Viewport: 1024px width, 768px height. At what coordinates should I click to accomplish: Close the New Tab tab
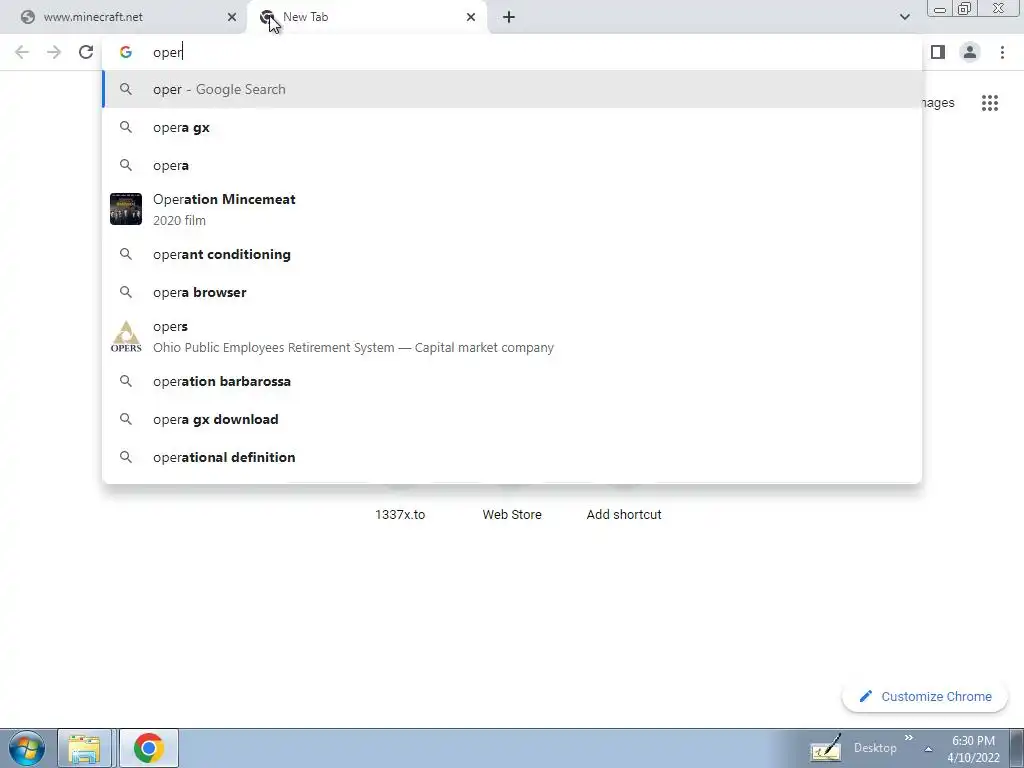coord(471,17)
